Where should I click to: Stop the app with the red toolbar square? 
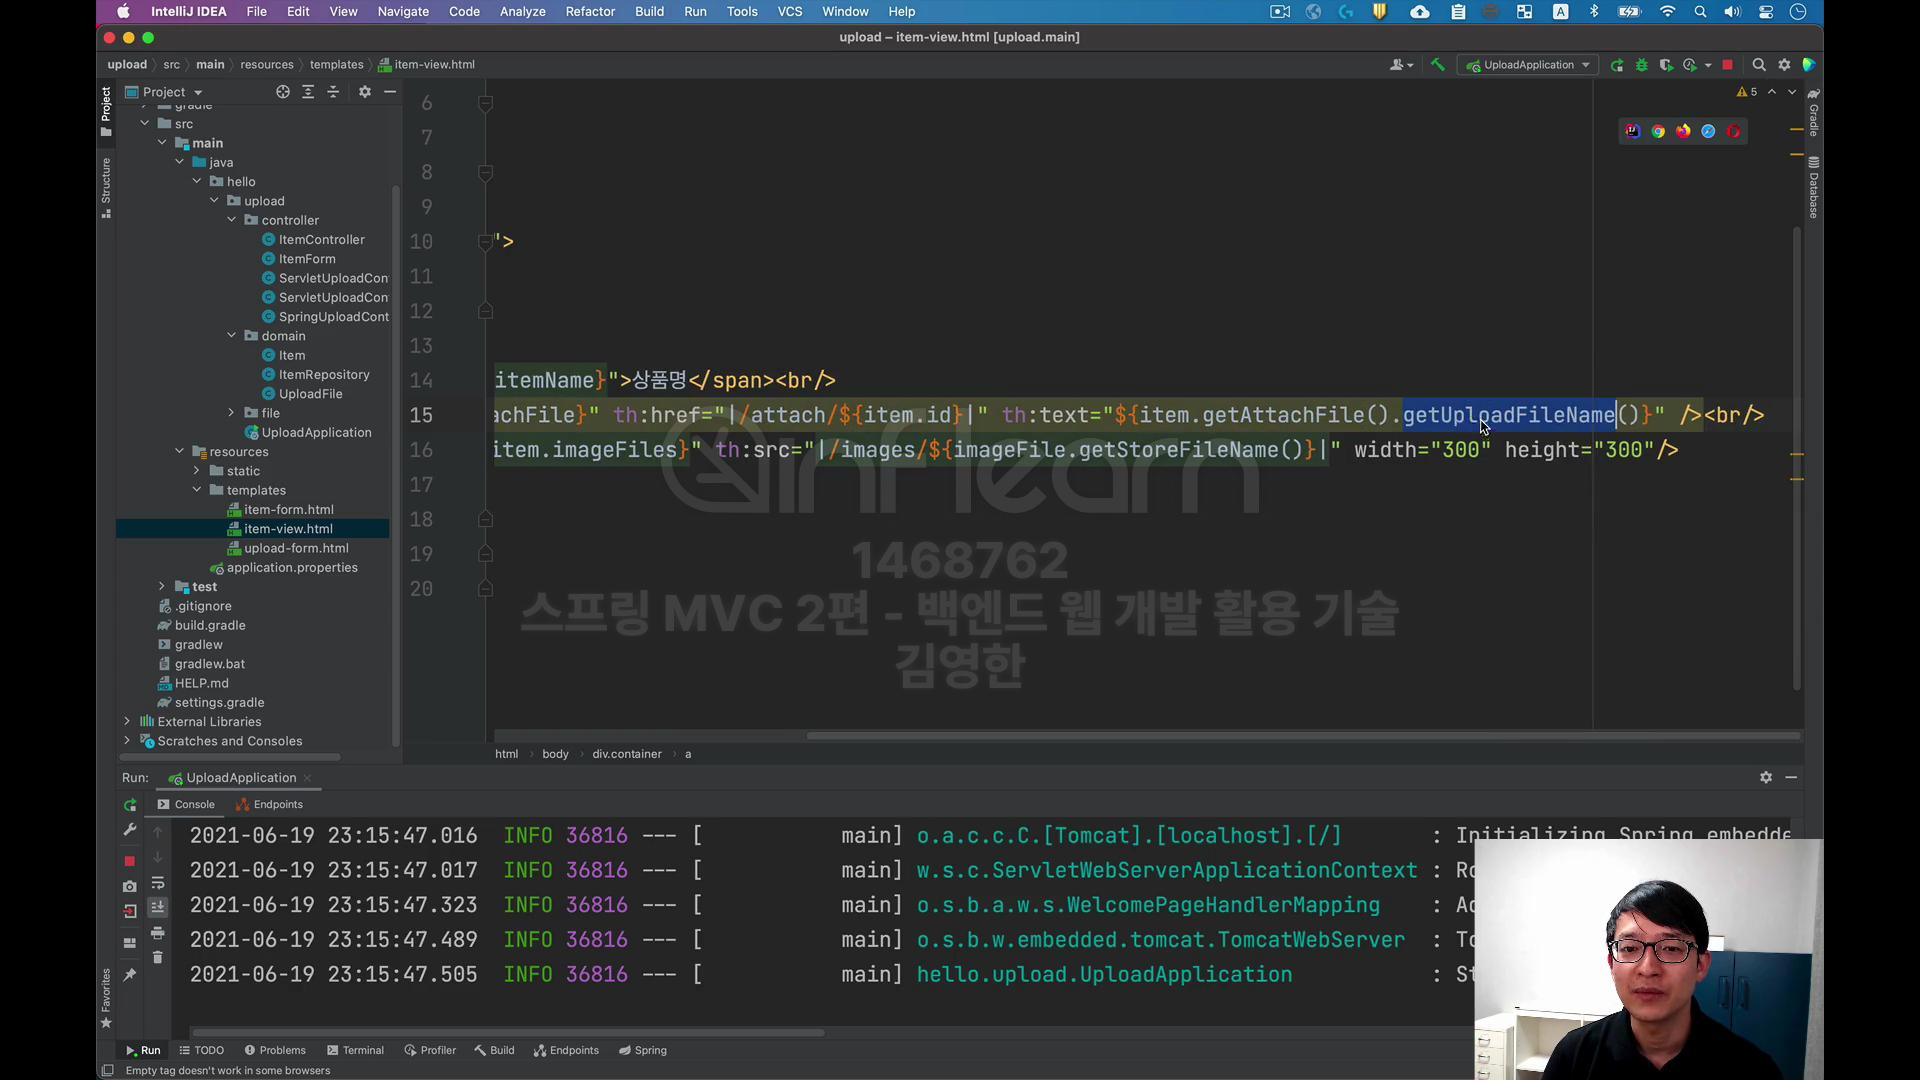click(x=1727, y=65)
